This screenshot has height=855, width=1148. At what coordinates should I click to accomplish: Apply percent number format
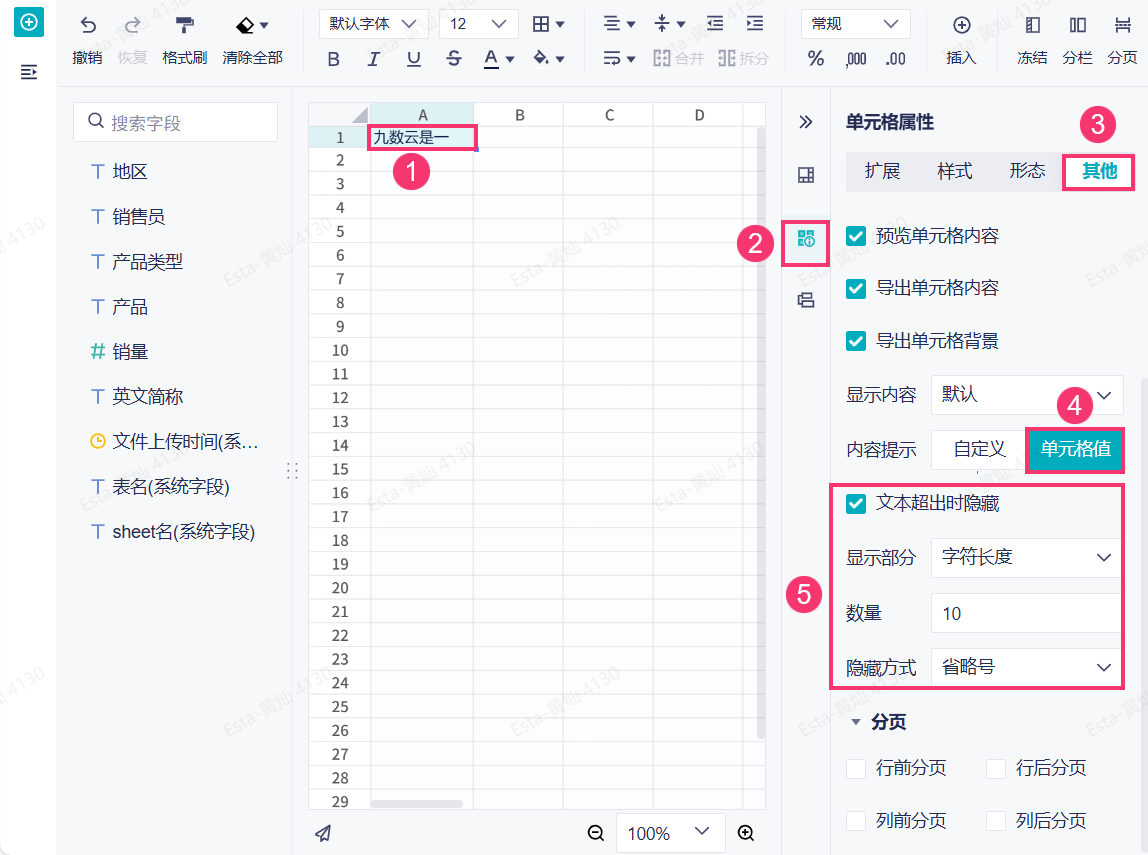pos(816,59)
